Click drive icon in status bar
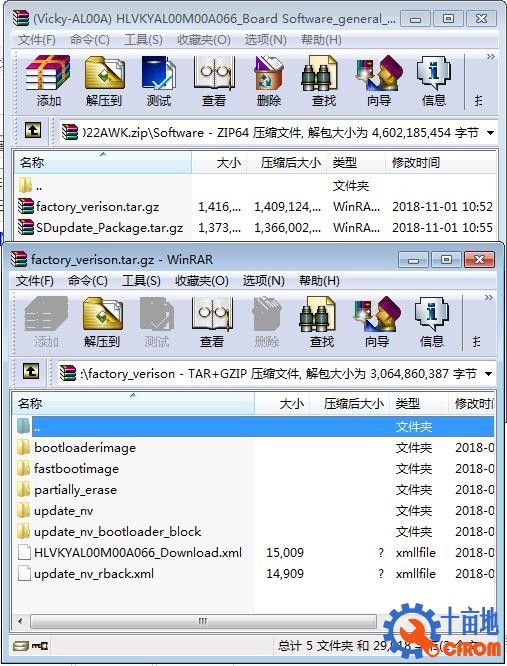This screenshot has width=507, height=666. point(21,646)
